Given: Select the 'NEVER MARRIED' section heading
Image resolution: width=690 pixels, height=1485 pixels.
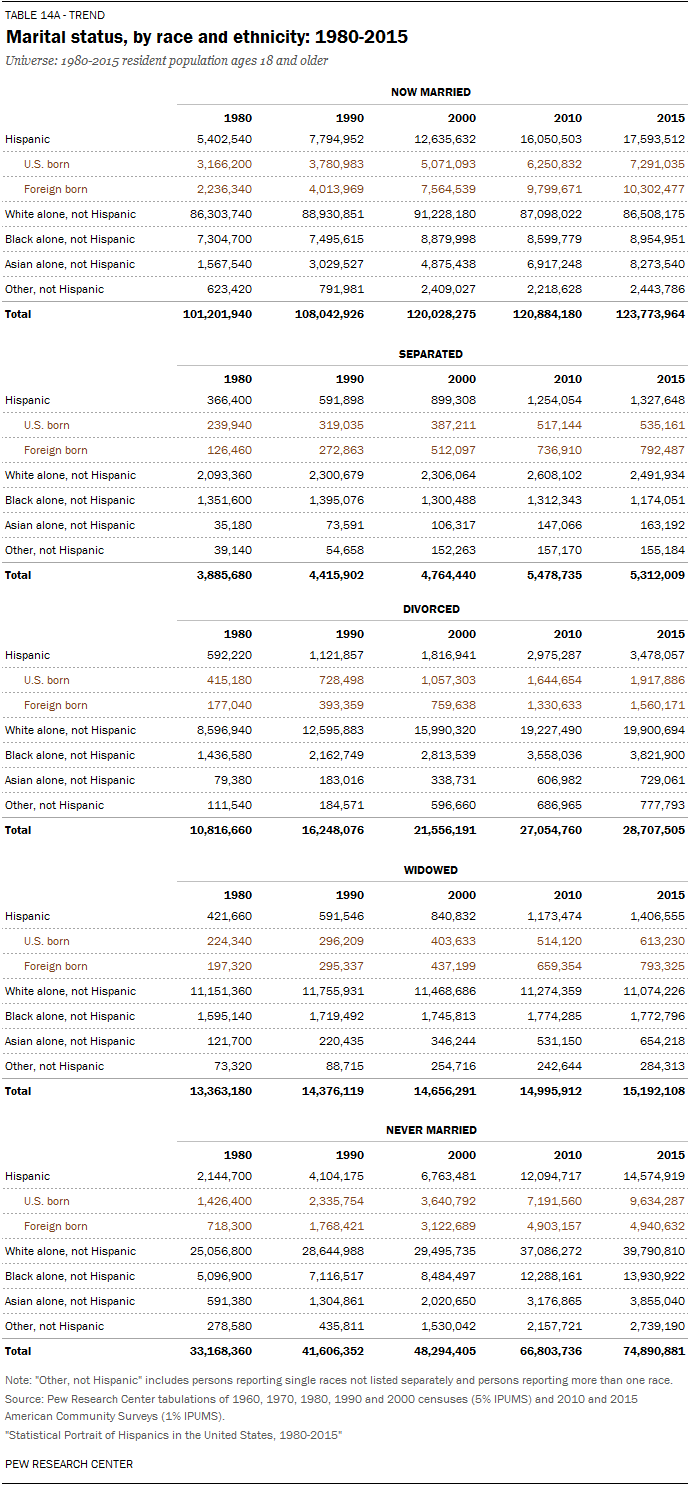Looking at the screenshot, I should coord(430,1130).
